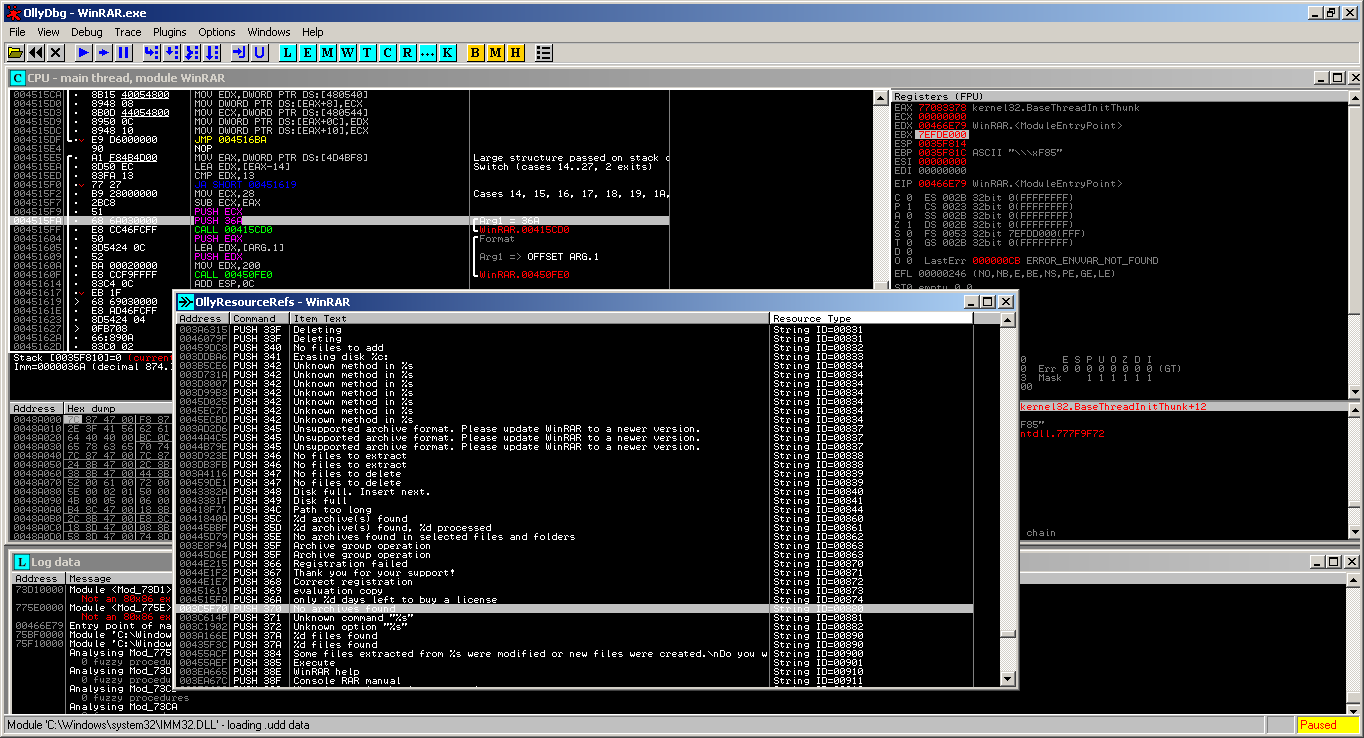Open the Debug menu
1364x738 pixels.
pyautogui.click(x=87, y=32)
